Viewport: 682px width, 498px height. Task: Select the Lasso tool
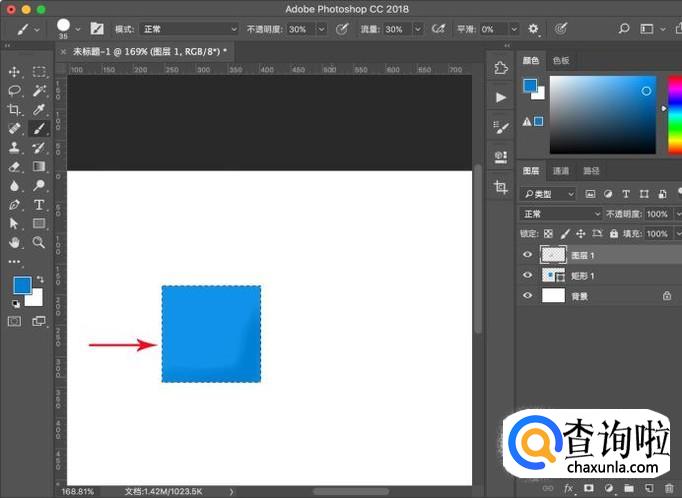15,91
